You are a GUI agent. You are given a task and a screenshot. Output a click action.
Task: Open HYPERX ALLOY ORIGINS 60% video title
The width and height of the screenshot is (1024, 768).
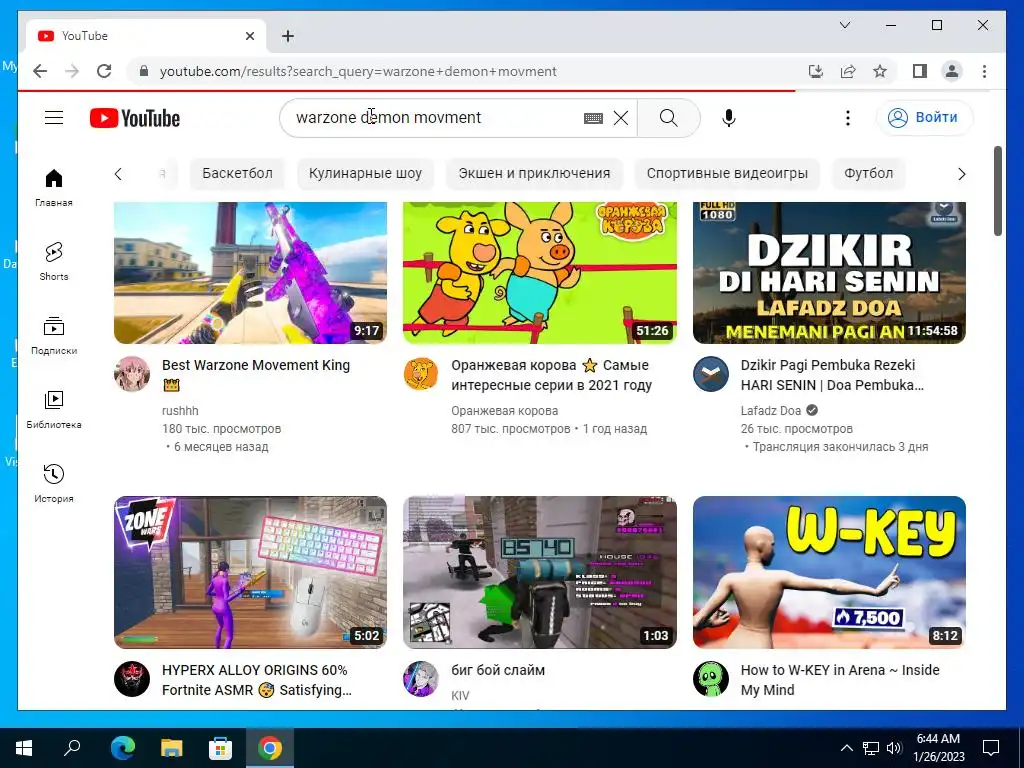click(x=257, y=680)
